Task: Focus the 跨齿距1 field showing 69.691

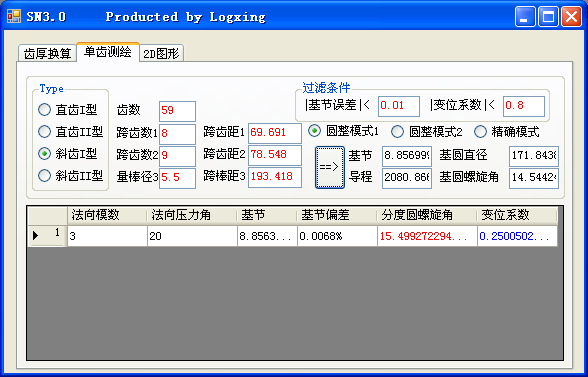Action: pyautogui.click(x=275, y=133)
